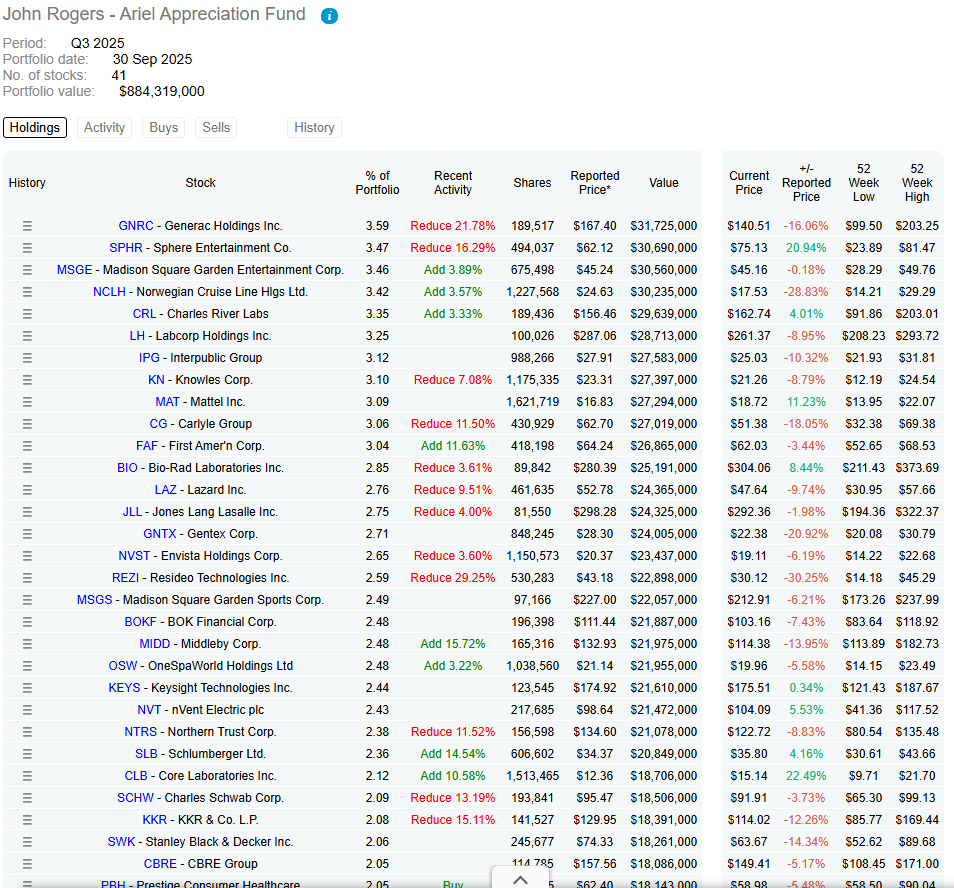
Task: Select the Holdings tab
Action: click(x=35, y=128)
